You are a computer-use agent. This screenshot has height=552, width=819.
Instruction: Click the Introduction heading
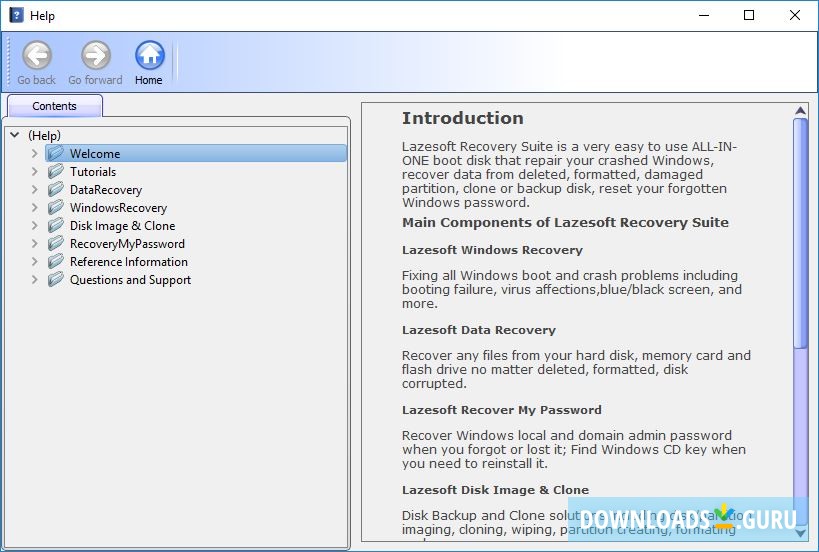click(463, 118)
